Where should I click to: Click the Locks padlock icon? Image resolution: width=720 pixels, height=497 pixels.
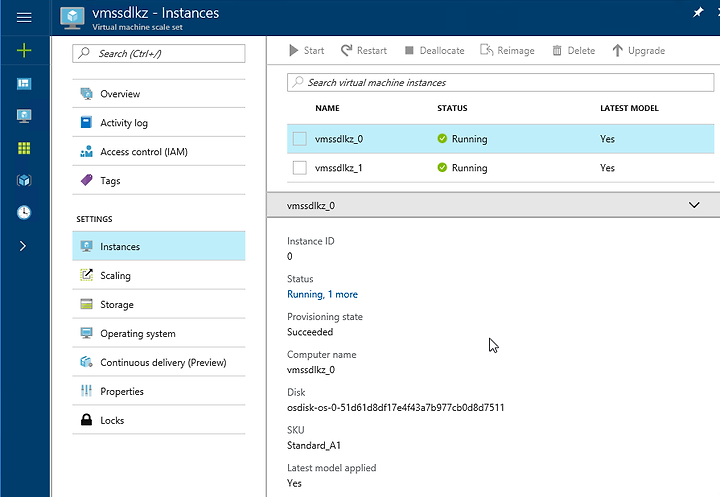coord(86,420)
